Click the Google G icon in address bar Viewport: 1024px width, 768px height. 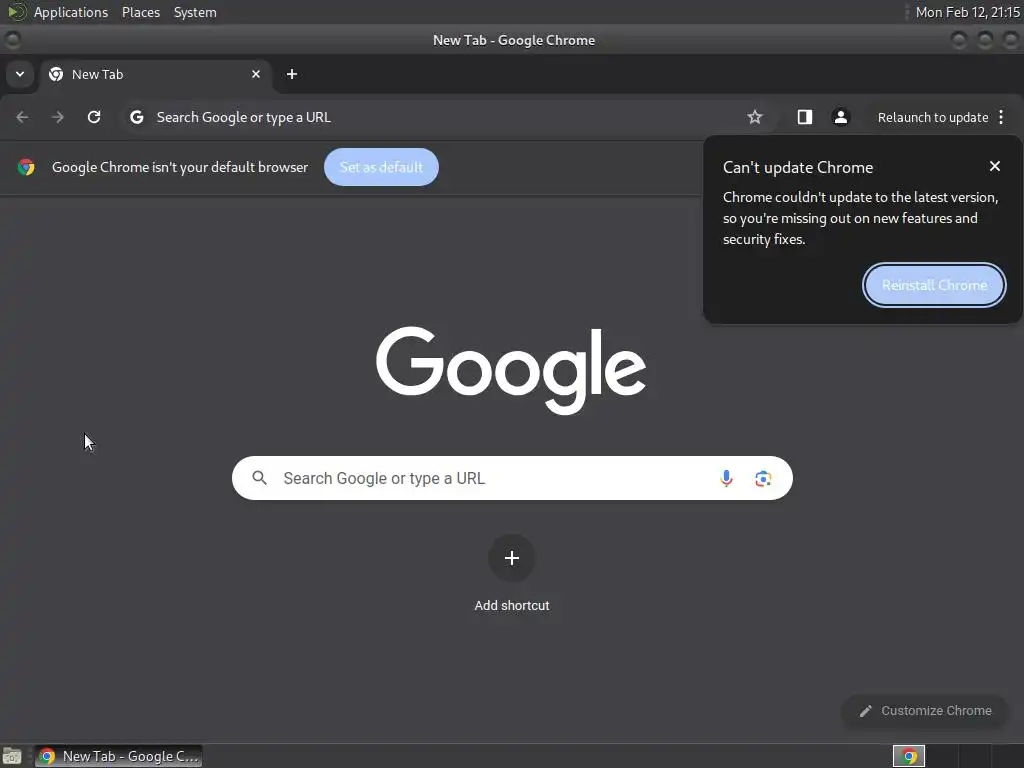[x=136, y=117]
